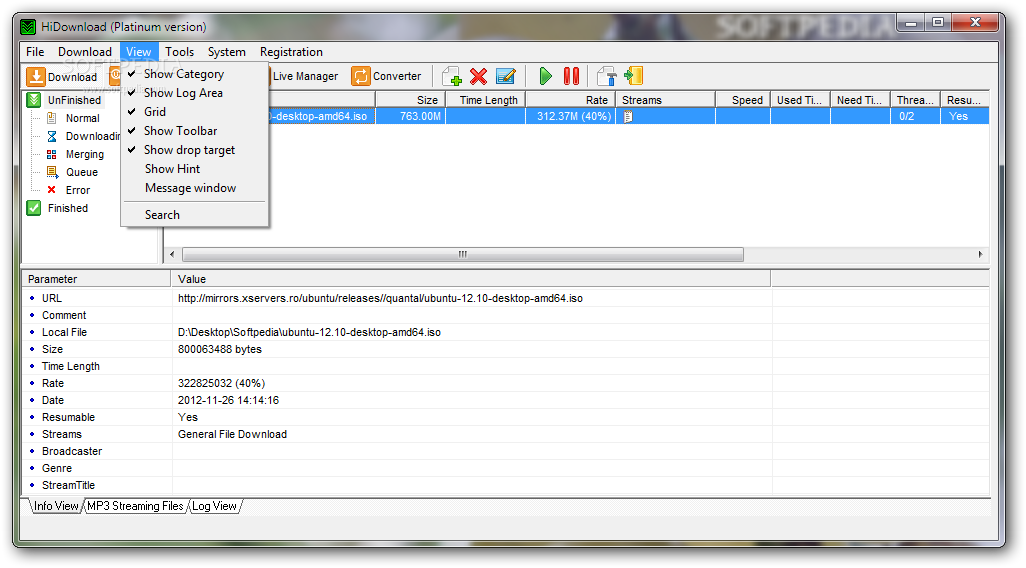1026x568 pixels.
Task: Click the 800063488 bytes size value
Action: coord(220,349)
